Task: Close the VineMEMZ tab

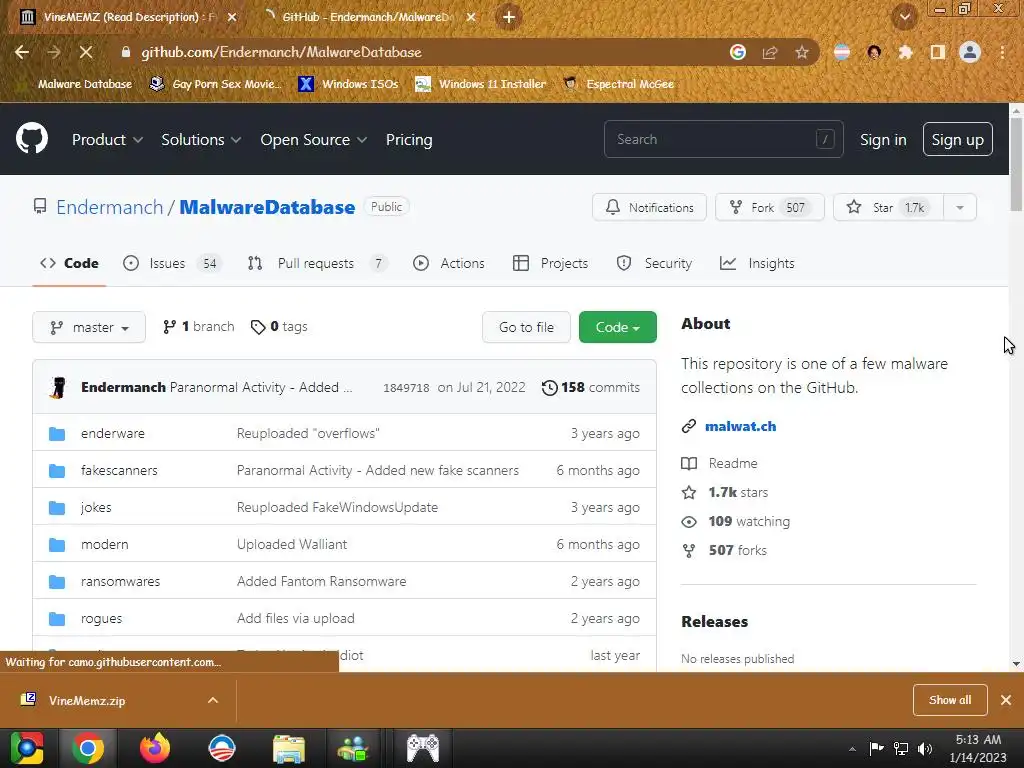Action: point(232,17)
